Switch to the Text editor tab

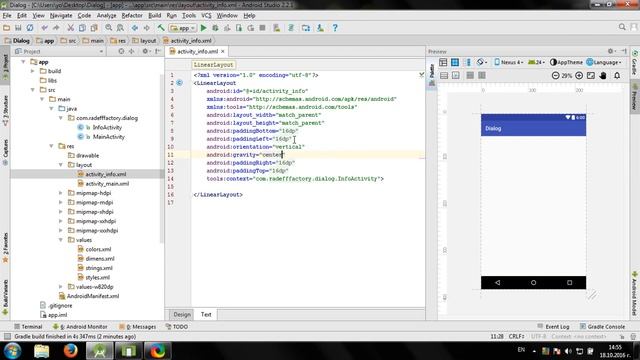point(206,314)
